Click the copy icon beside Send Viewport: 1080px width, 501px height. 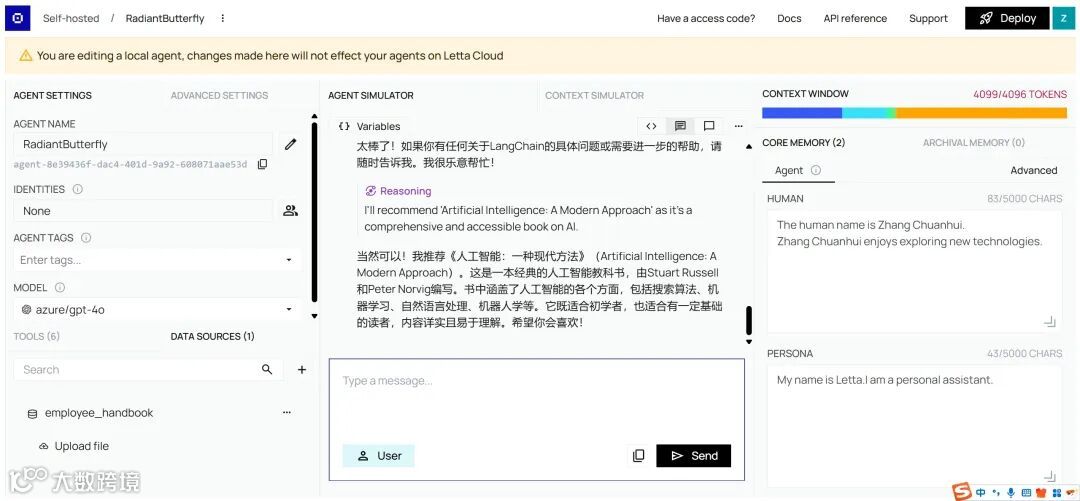tap(638, 456)
